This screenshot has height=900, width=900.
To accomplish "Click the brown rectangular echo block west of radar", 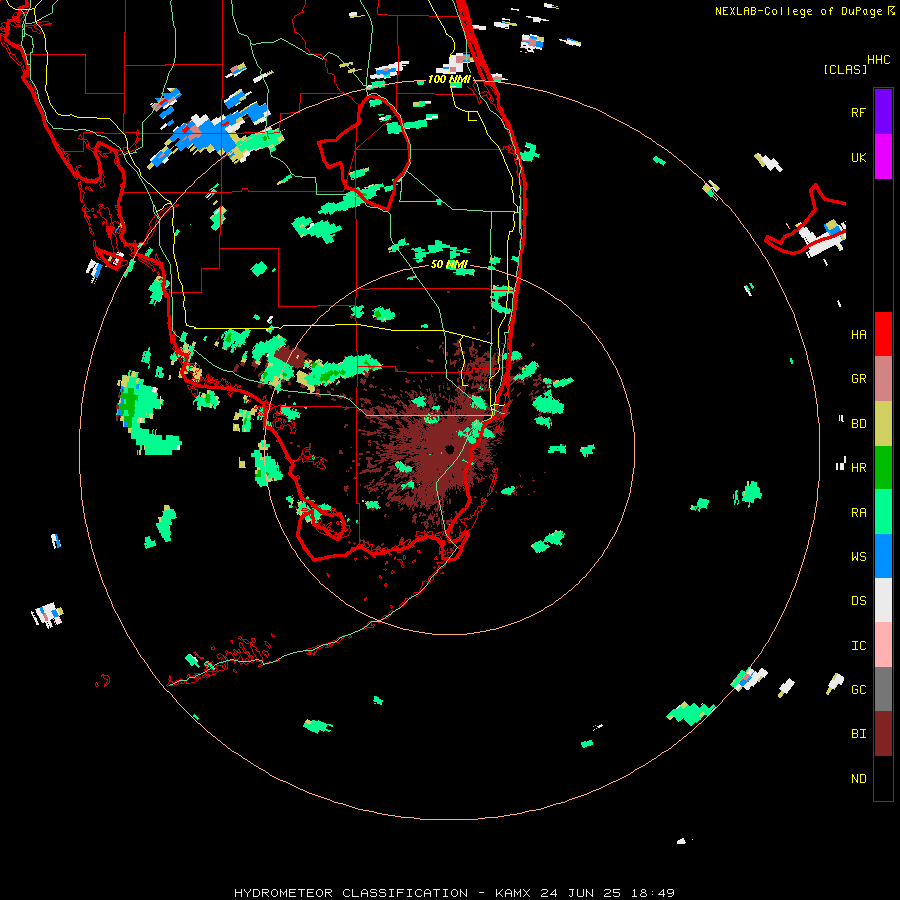I will tap(292, 357).
